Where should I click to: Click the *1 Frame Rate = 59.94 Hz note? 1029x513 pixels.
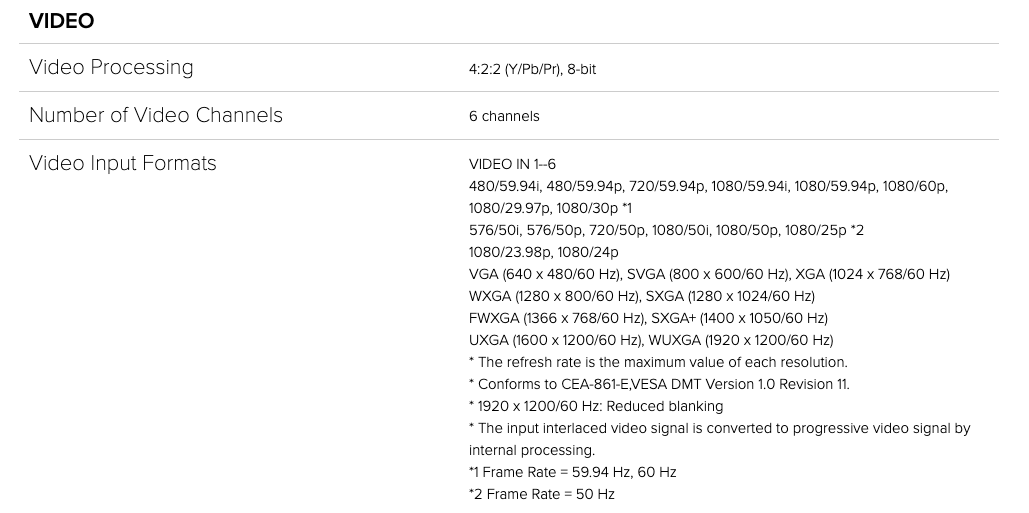572,472
